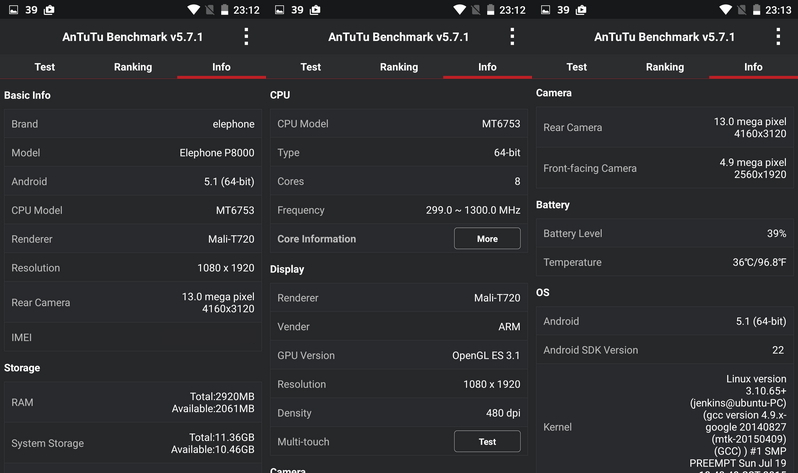Switch to Test tab on left screen
The width and height of the screenshot is (798, 473).
click(x=44, y=67)
